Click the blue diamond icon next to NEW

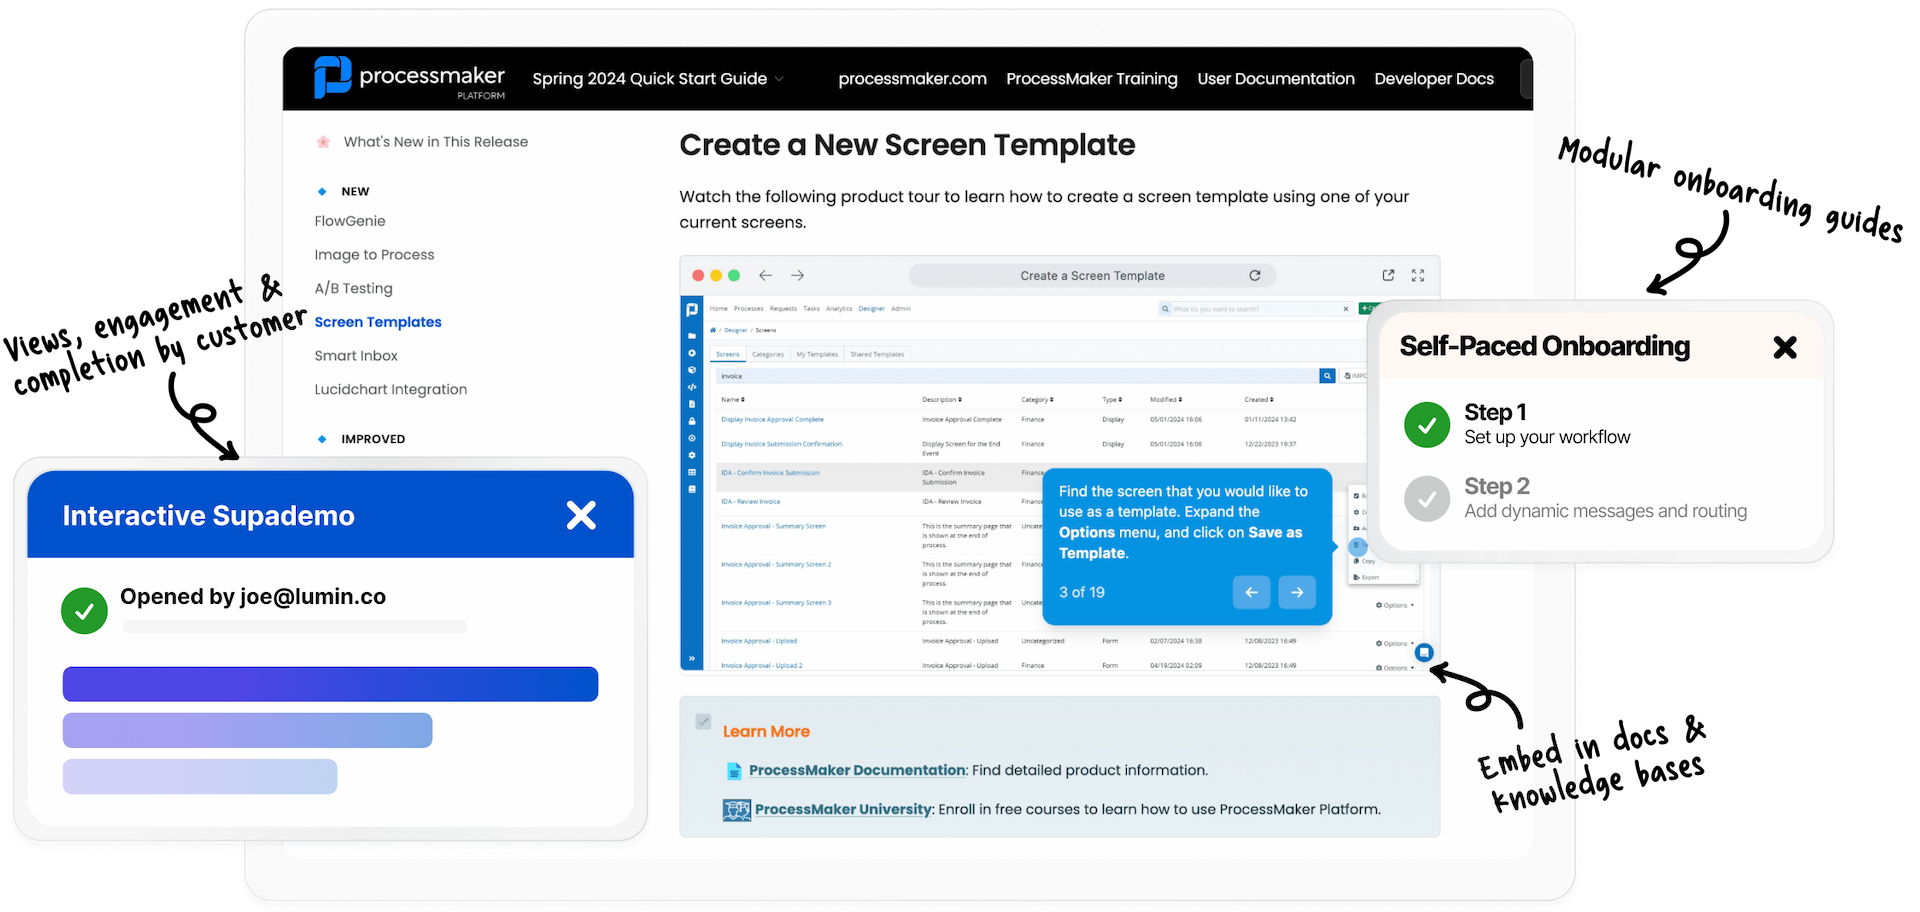pos(322,191)
